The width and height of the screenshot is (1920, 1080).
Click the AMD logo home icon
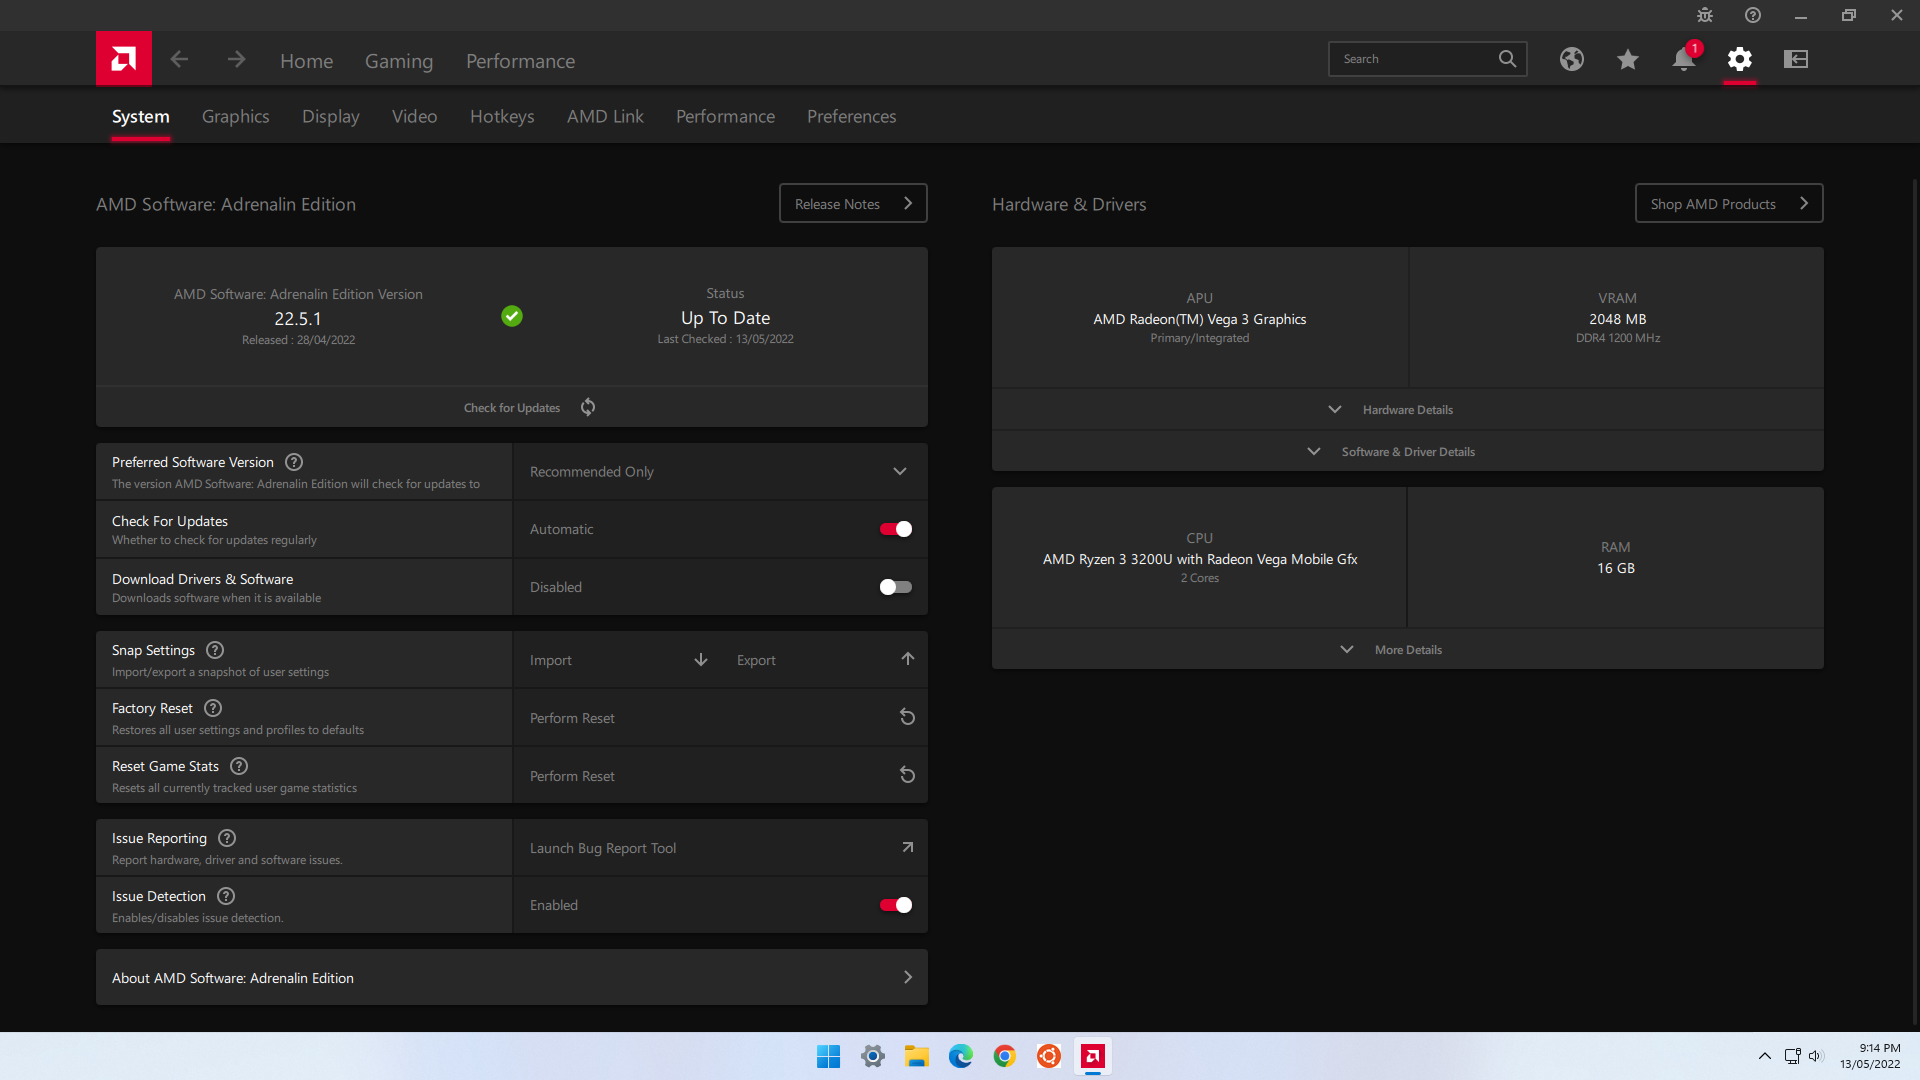pos(124,59)
